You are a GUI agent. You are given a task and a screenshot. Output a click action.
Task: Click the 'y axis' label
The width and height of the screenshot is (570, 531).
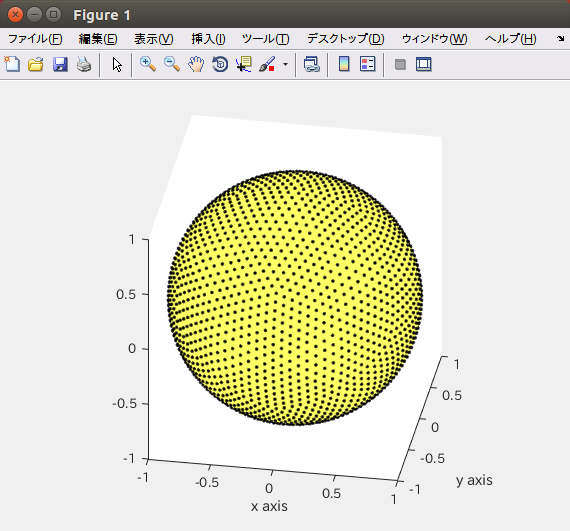[x=474, y=480]
